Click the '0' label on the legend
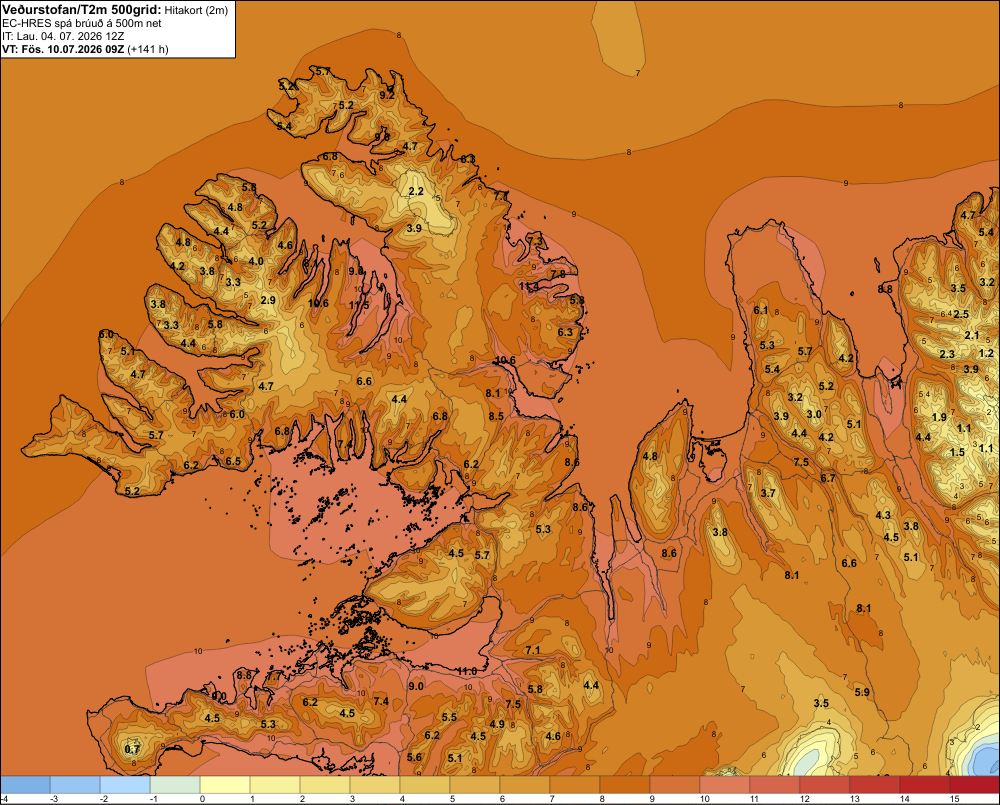1000x805 pixels. pos(202,799)
